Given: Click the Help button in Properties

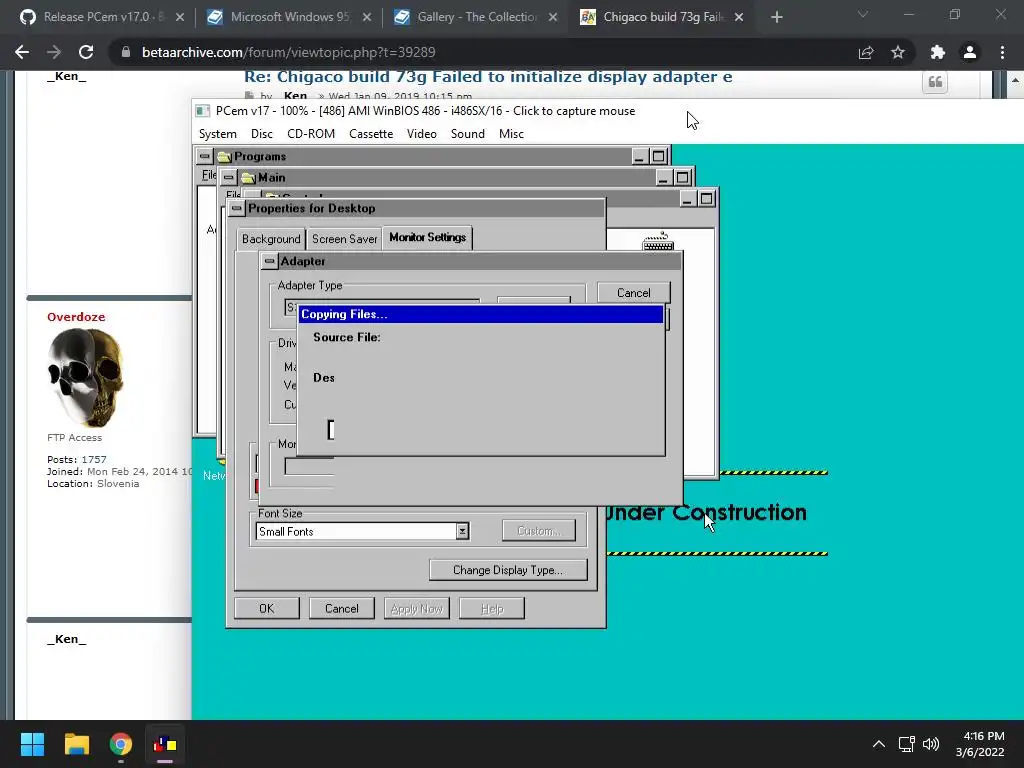Looking at the screenshot, I should coord(492,609).
